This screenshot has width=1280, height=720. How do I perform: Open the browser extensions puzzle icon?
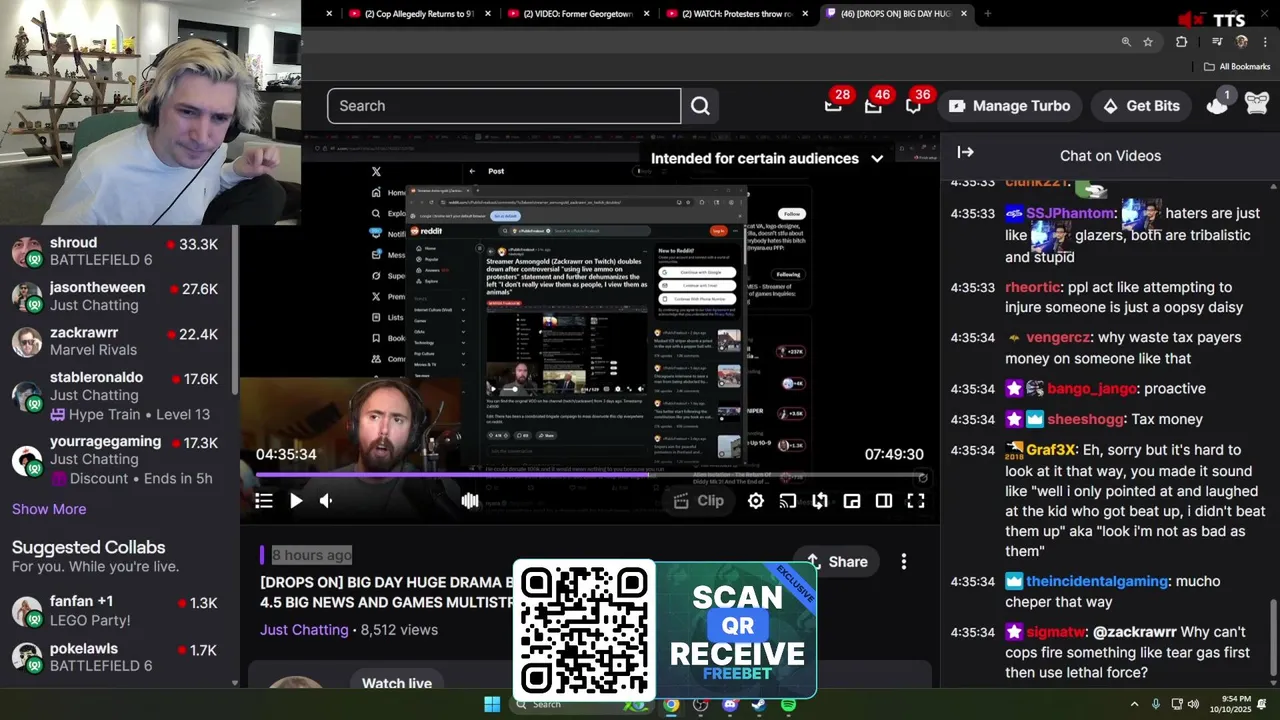coord(1182,42)
